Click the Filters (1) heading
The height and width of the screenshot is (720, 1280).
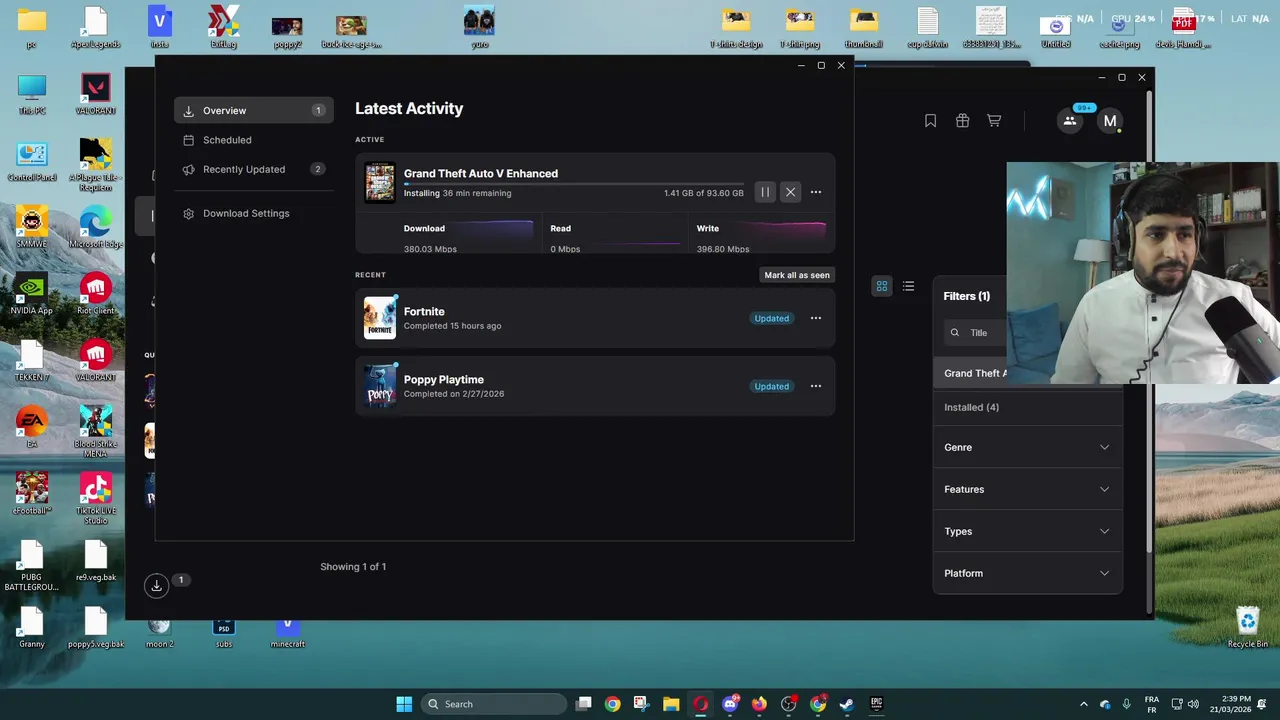pyautogui.click(x=967, y=296)
